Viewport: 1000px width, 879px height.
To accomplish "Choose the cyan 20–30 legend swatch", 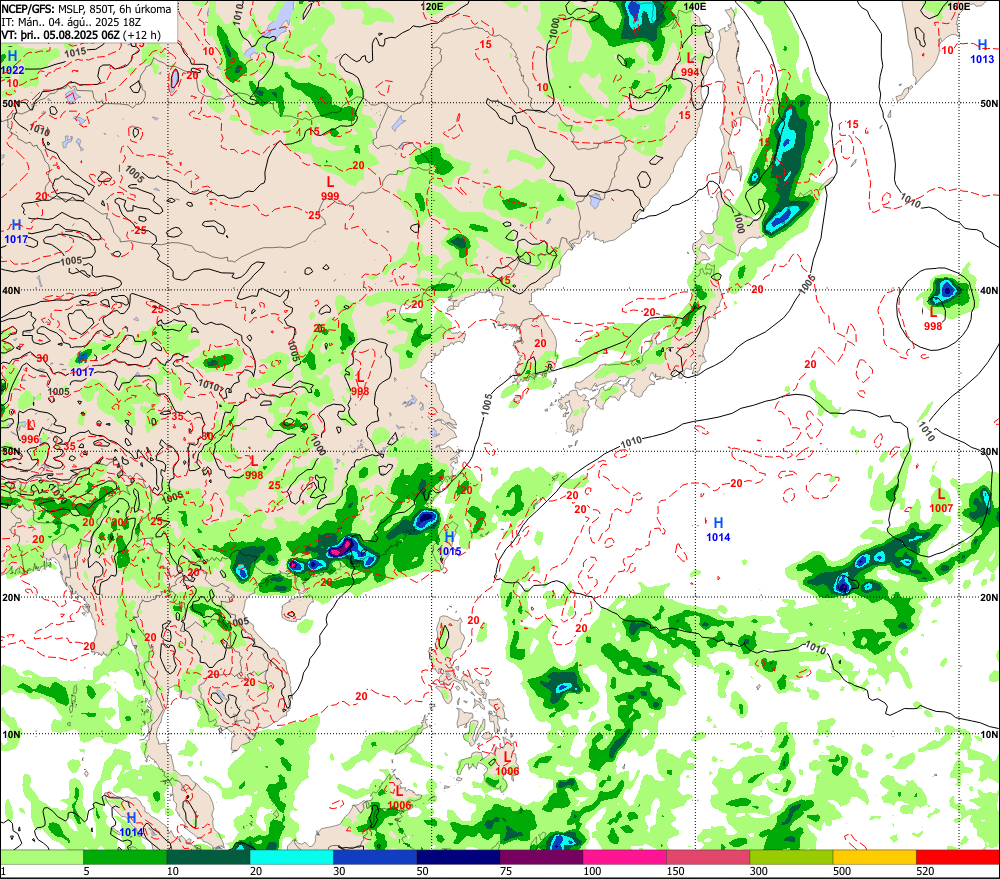I will click(x=292, y=857).
